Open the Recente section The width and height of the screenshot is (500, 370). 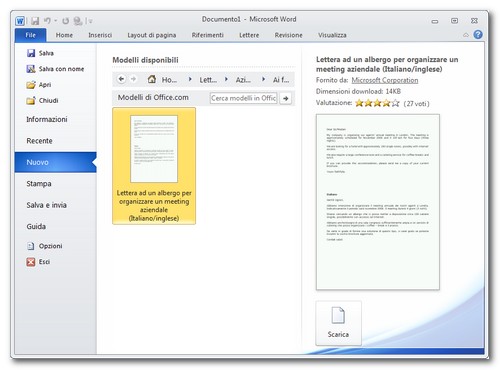click(x=39, y=141)
